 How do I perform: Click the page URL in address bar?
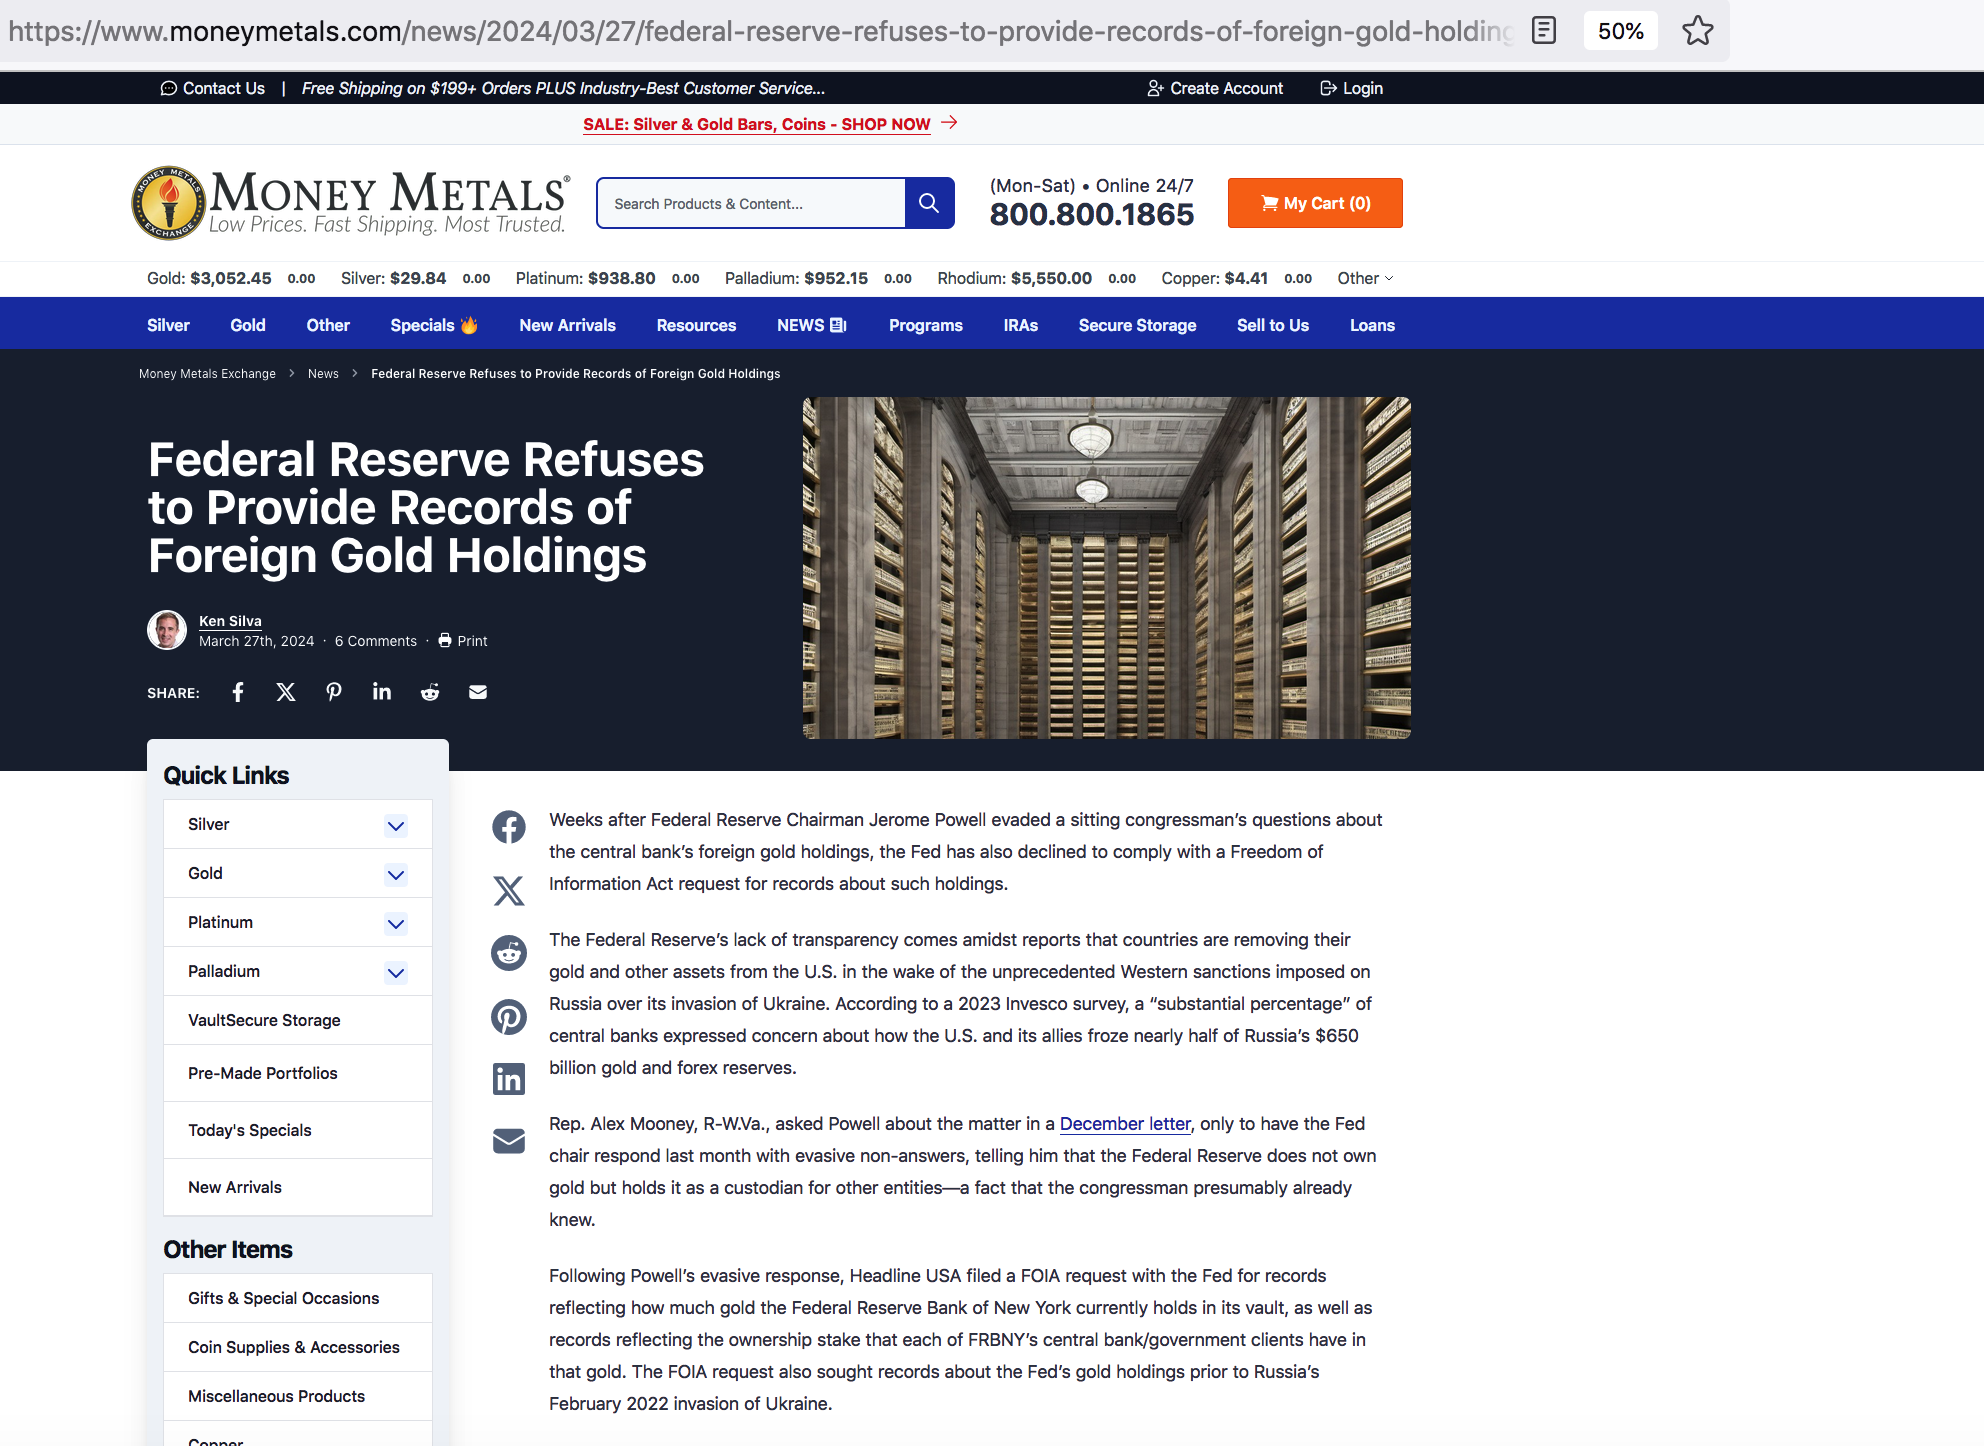[760, 31]
